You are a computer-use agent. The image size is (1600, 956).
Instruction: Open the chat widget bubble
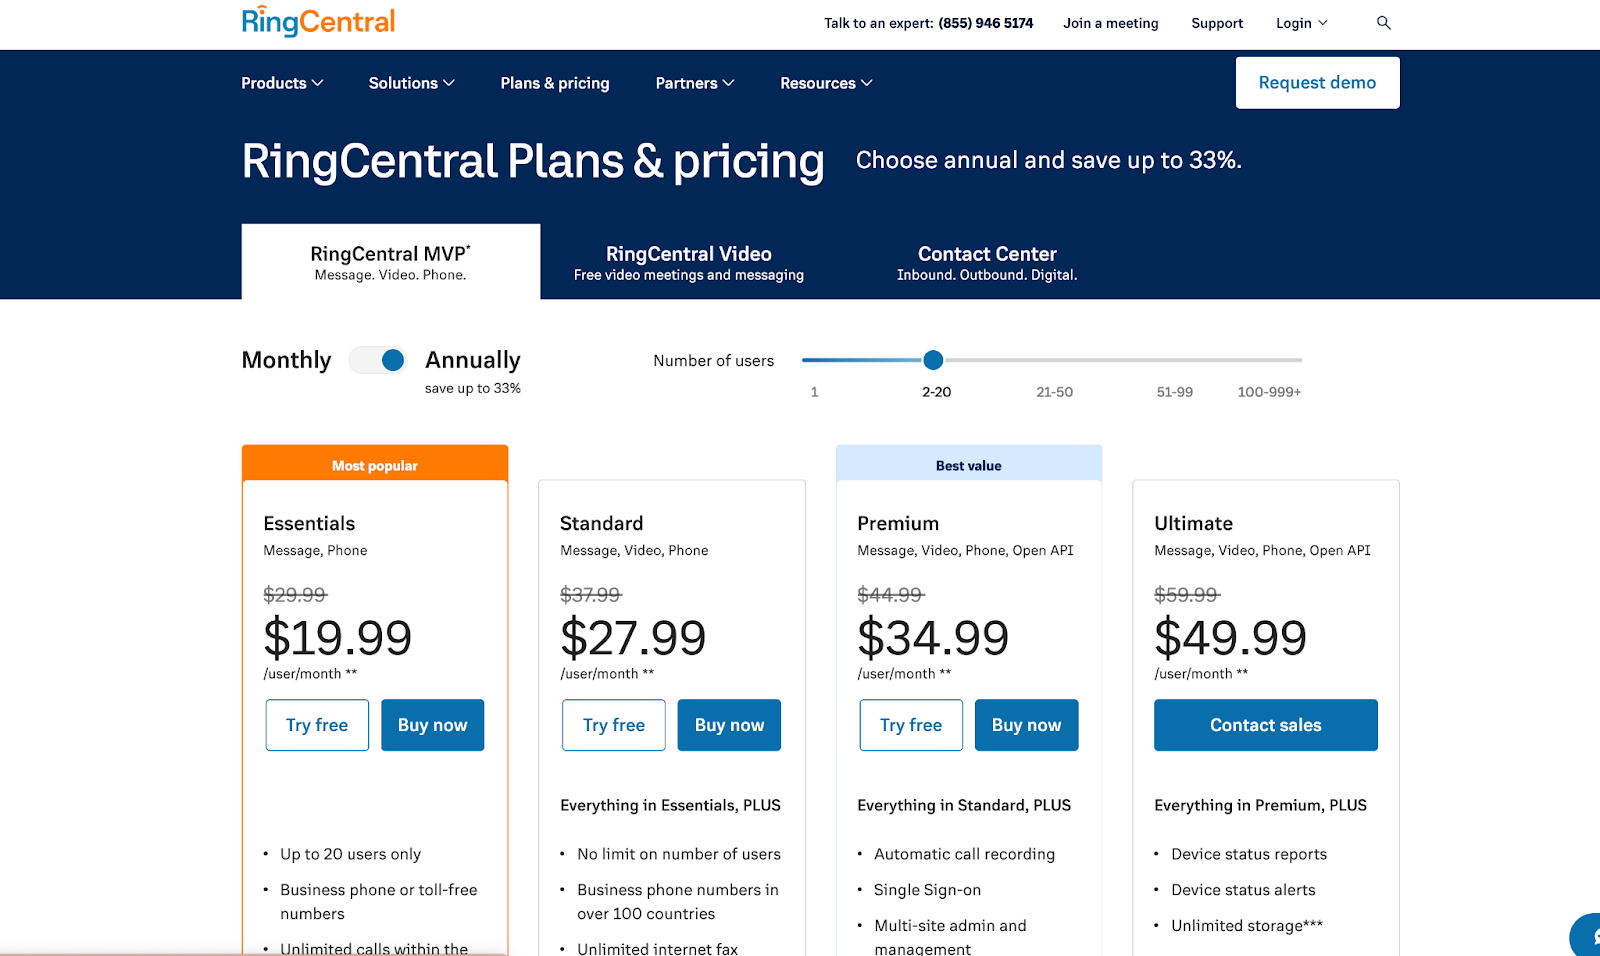[x=1586, y=937]
